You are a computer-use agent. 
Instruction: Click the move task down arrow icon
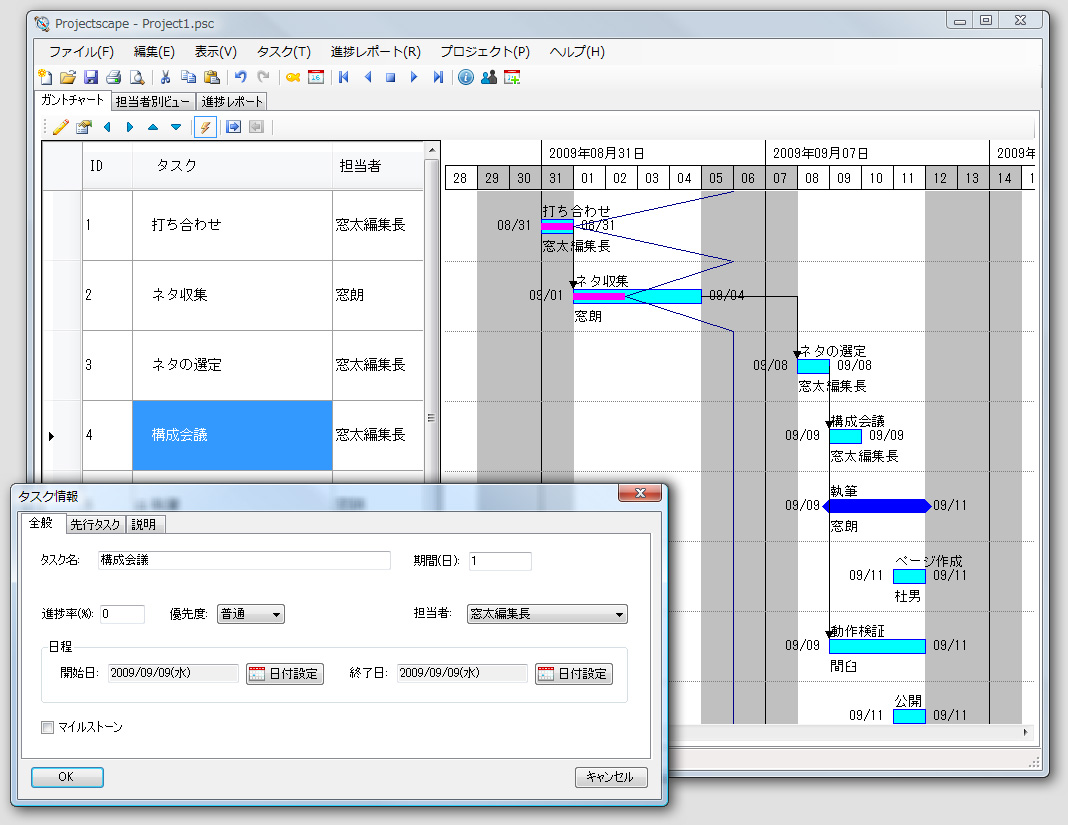coord(174,126)
